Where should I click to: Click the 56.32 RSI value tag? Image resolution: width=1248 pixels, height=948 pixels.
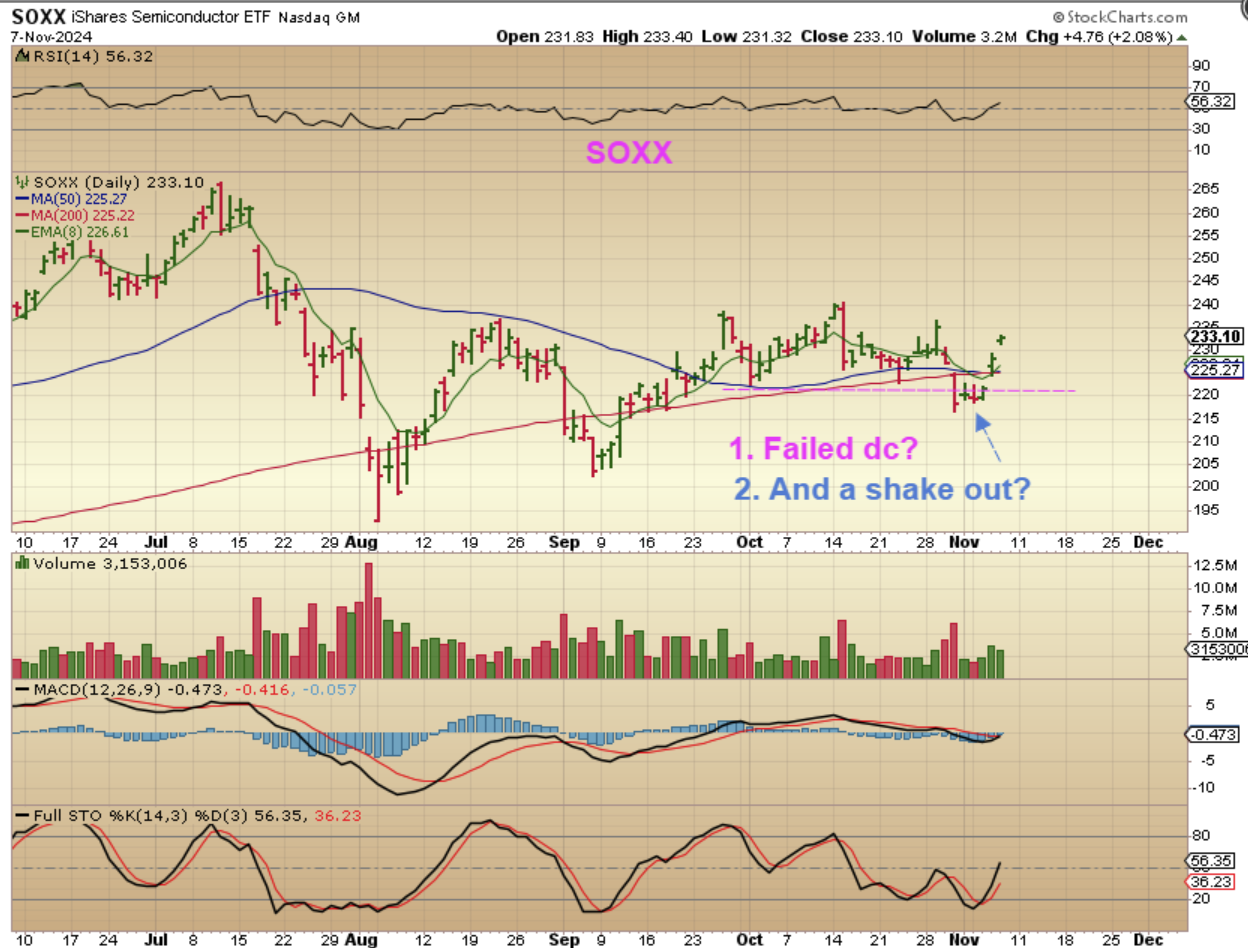click(x=1210, y=102)
